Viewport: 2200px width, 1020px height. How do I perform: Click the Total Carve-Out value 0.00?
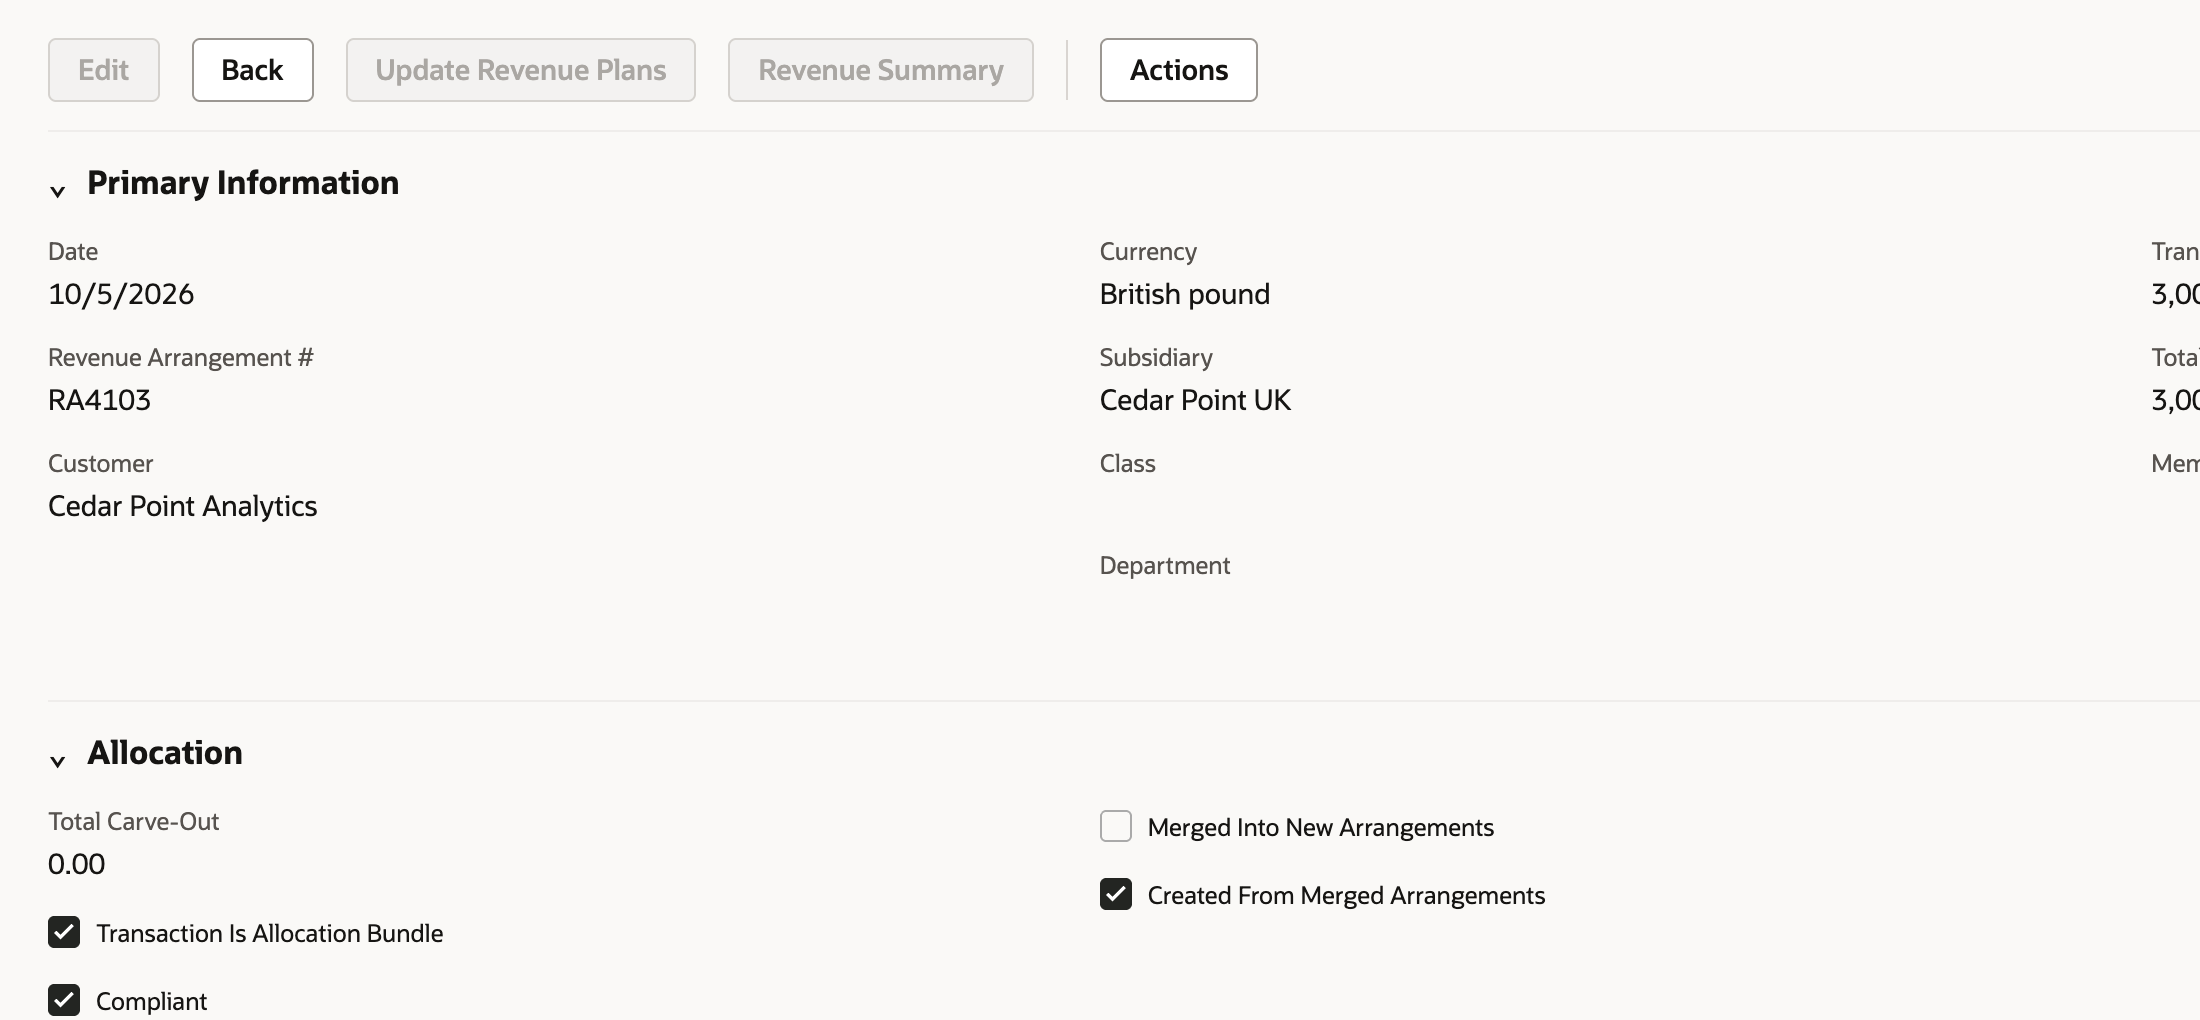coord(77,864)
